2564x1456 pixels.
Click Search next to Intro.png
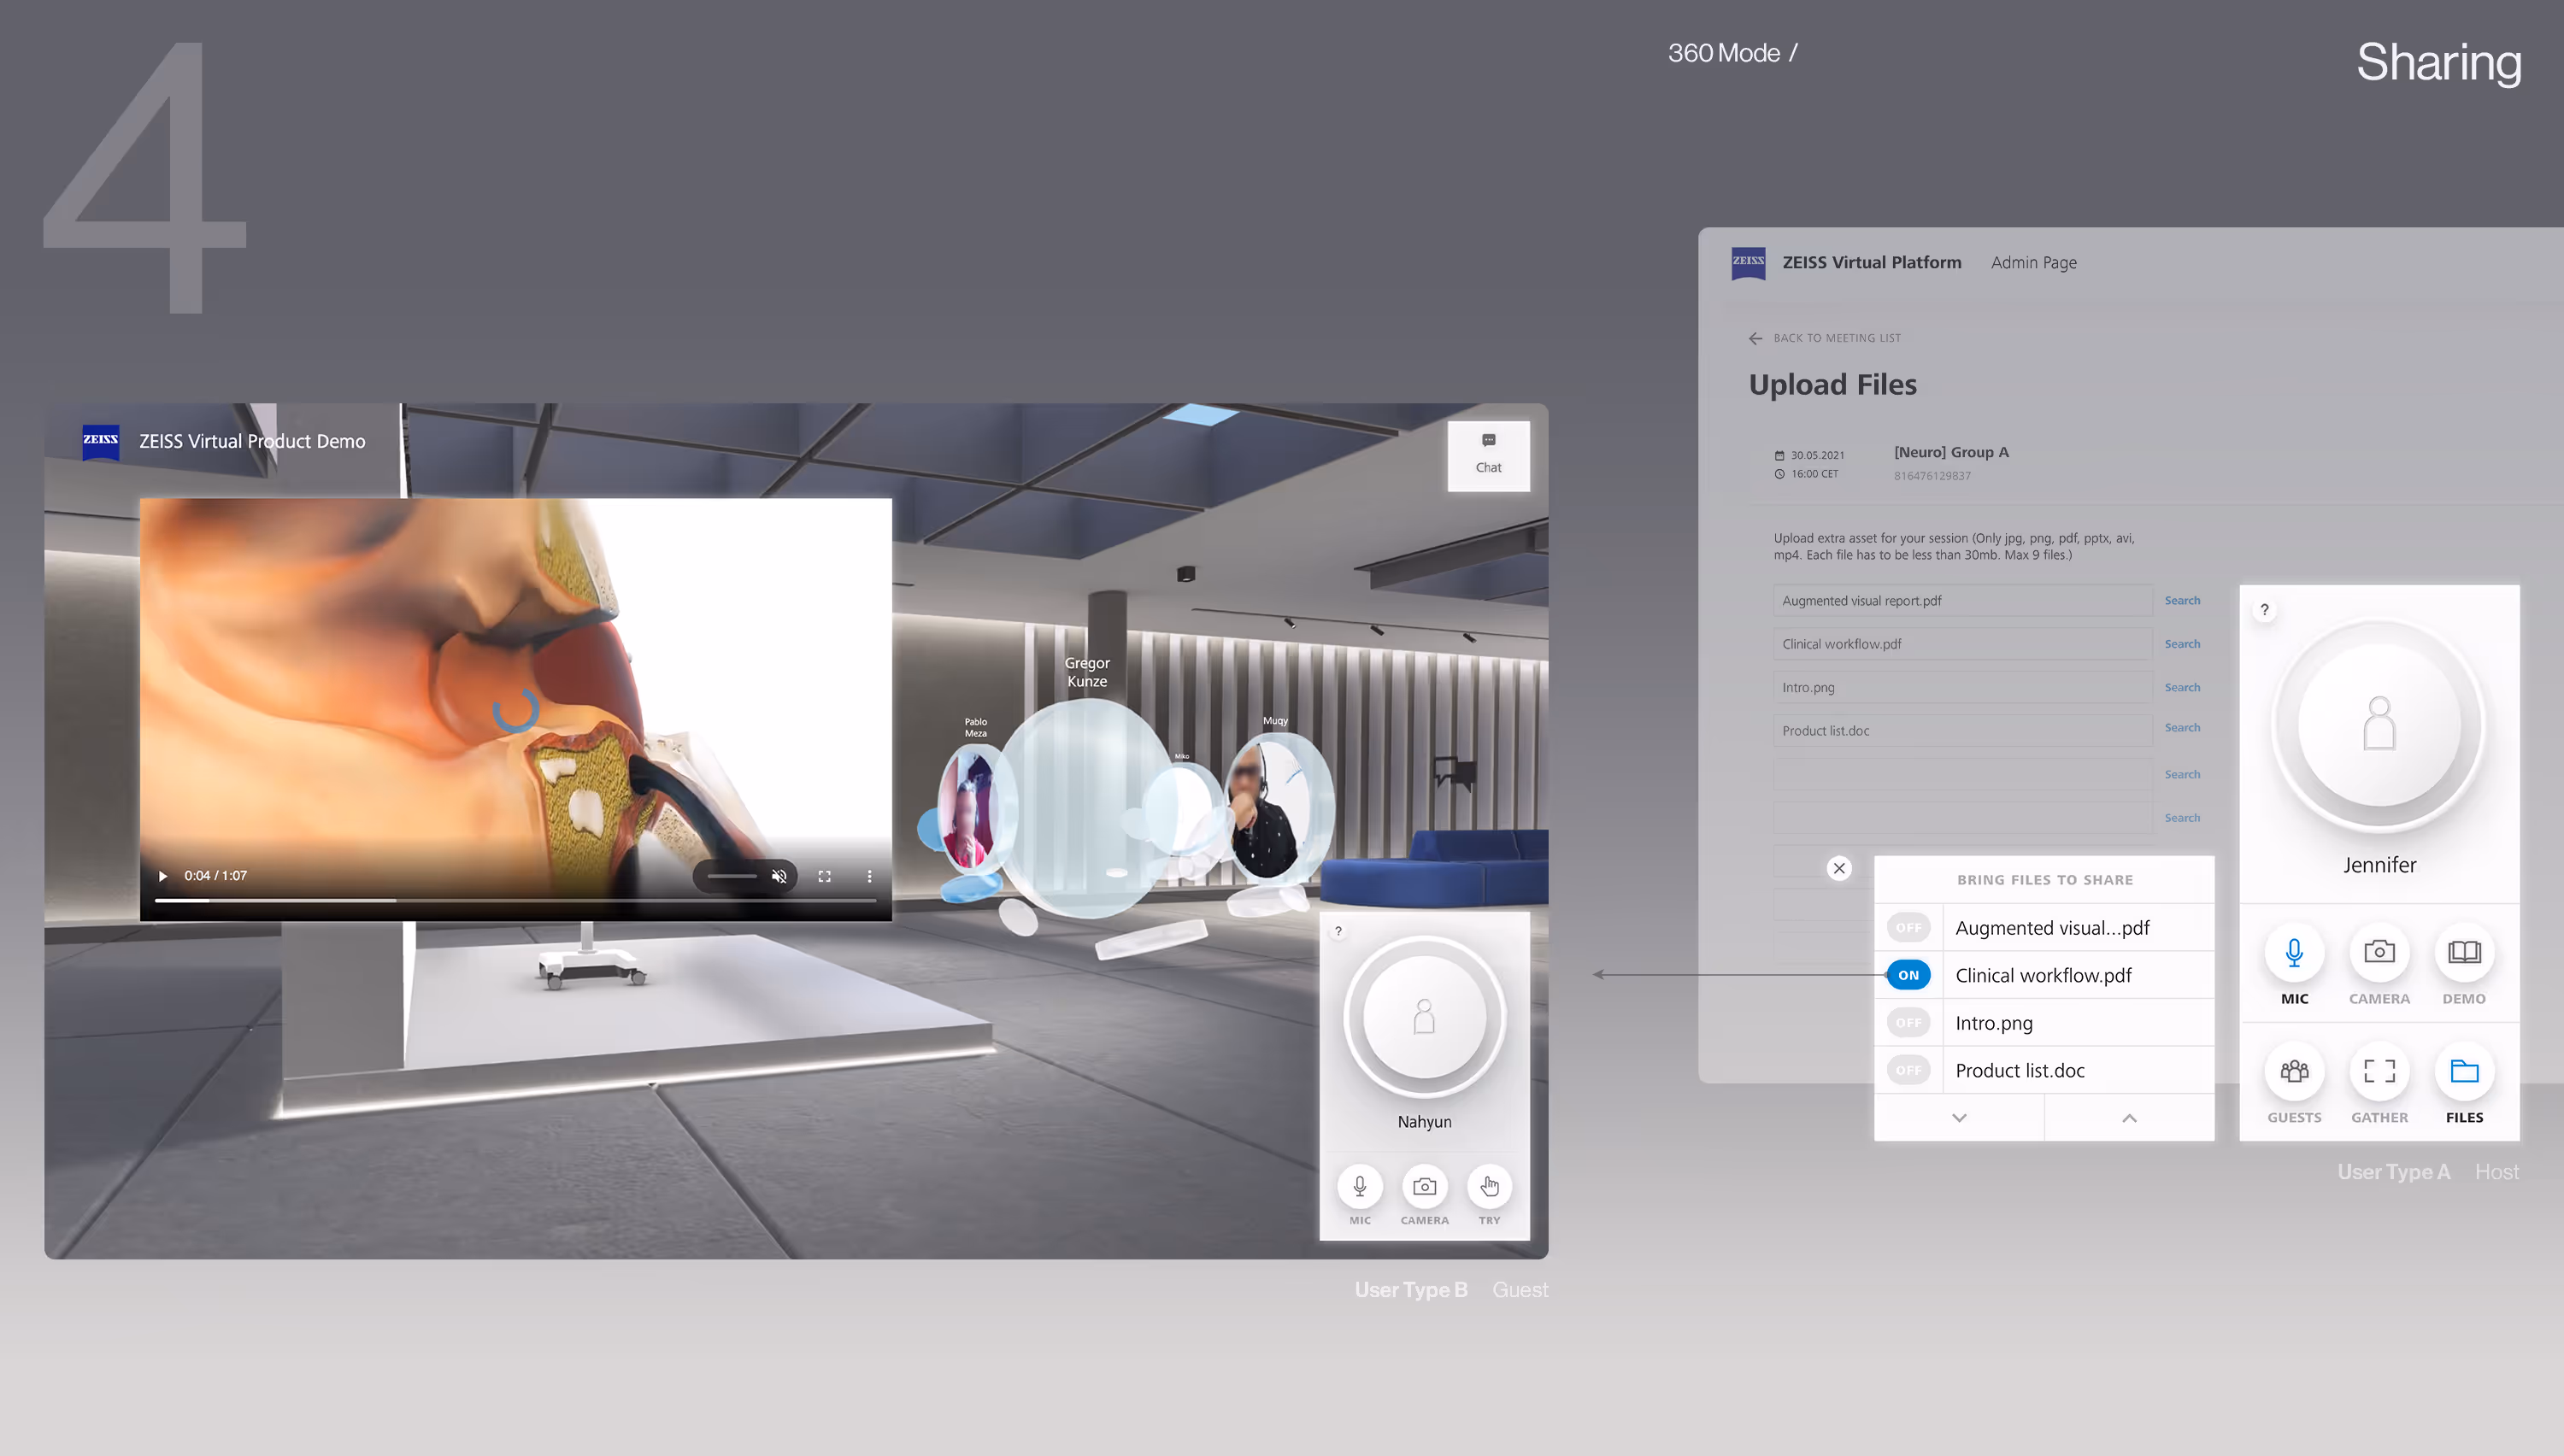click(x=2181, y=687)
